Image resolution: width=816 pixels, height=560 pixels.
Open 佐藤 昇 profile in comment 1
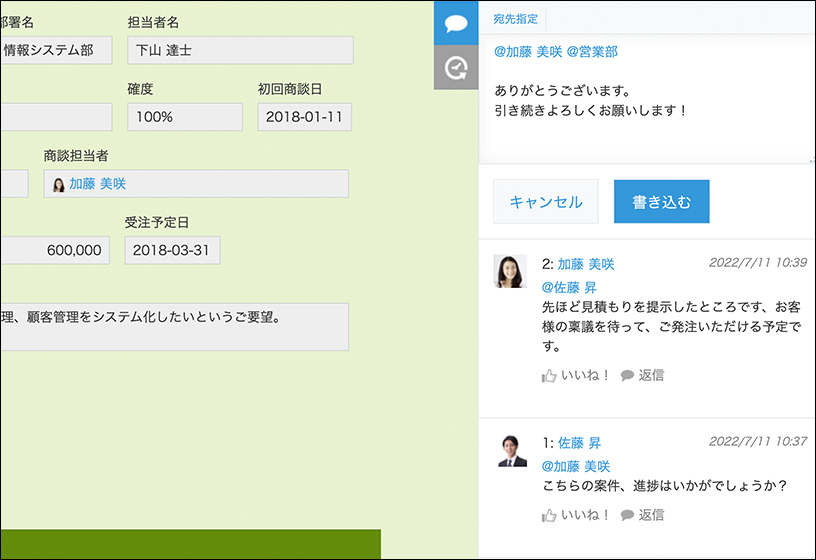pos(579,443)
